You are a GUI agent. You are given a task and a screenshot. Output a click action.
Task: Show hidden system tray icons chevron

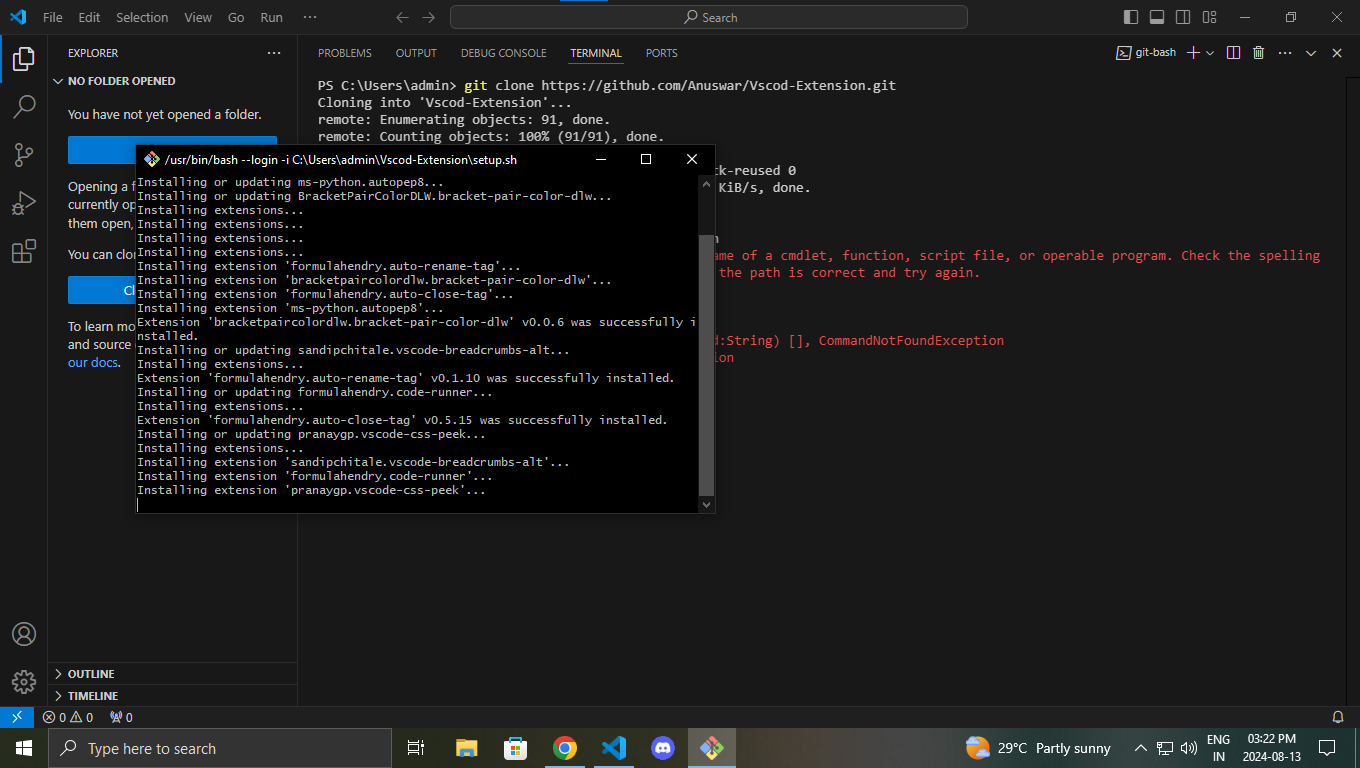[x=1140, y=748]
